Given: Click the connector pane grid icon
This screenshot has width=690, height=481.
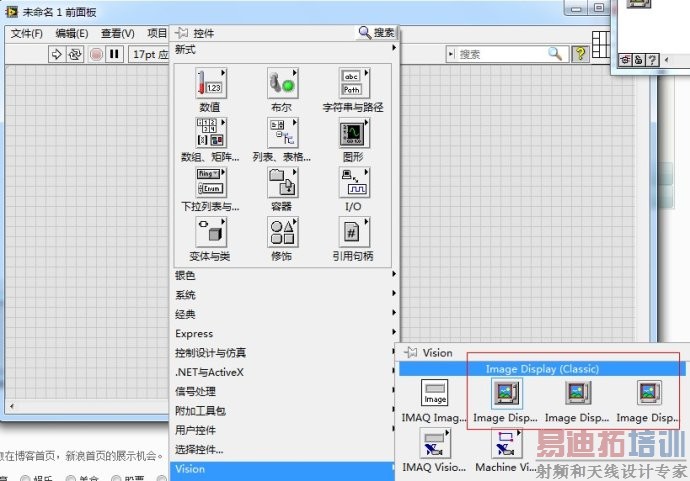Looking at the screenshot, I should (601, 44).
